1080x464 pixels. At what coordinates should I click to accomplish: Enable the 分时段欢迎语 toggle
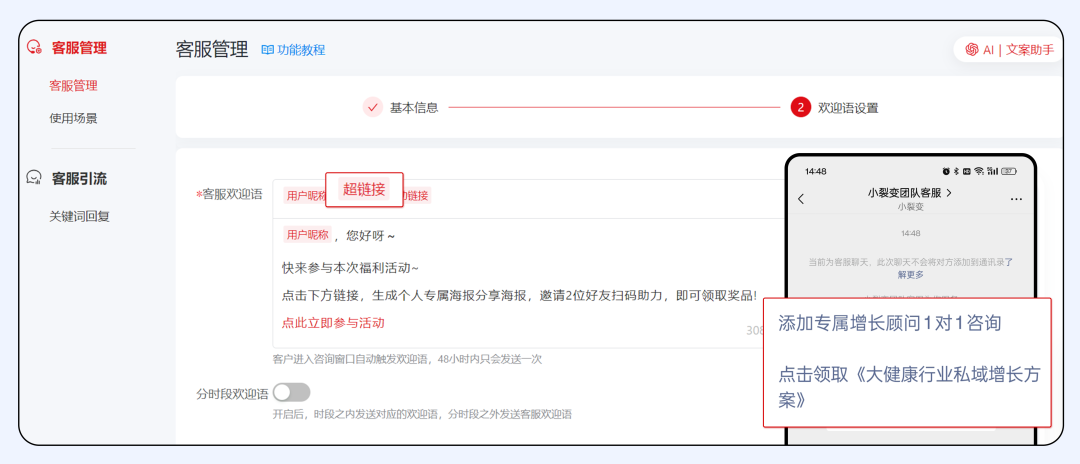pyautogui.click(x=292, y=392)
